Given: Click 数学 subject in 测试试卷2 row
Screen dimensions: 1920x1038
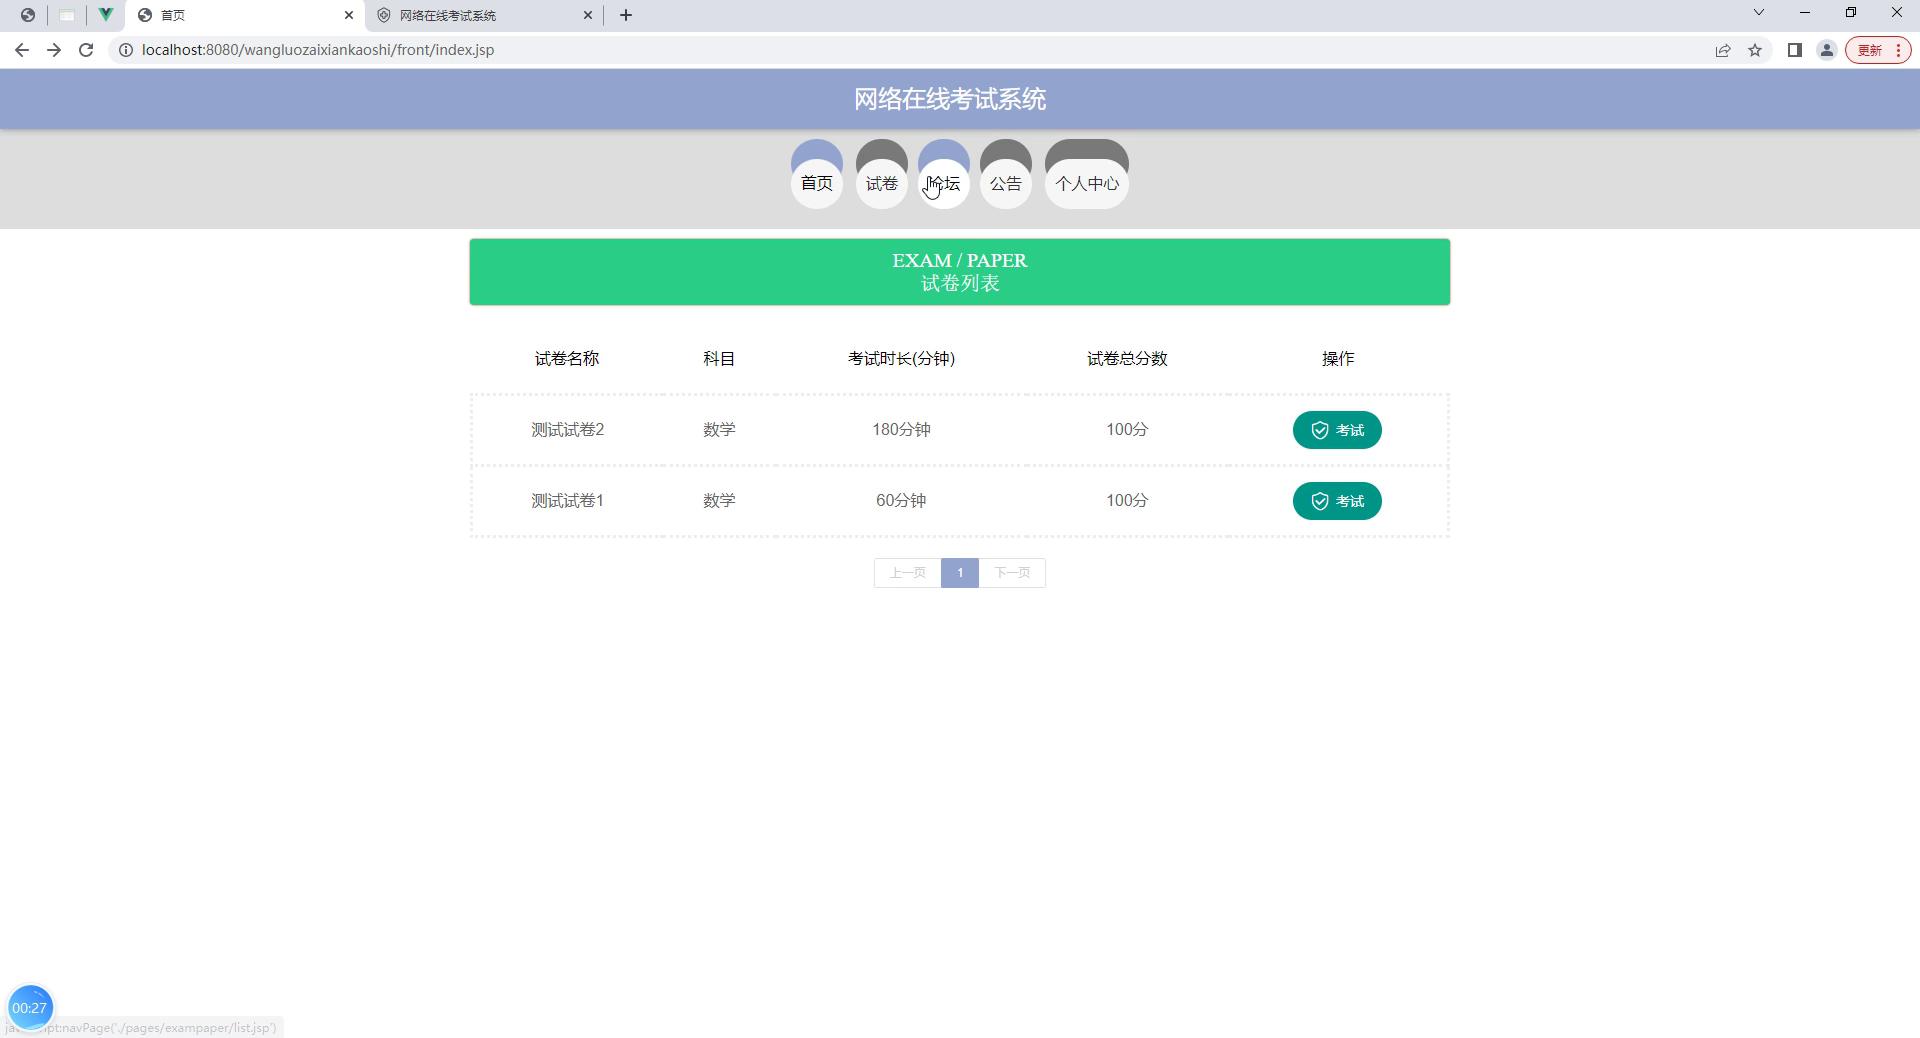Looking at the screenshot, I should [x=719, y=430].
